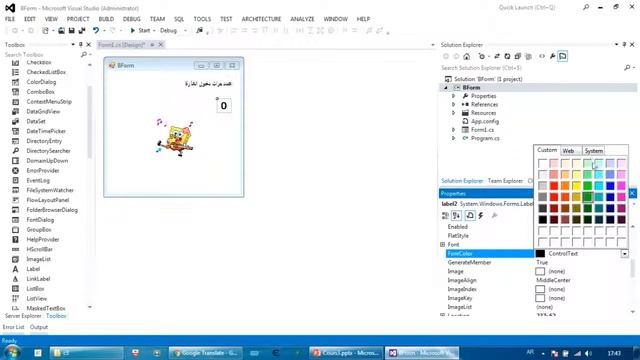Click the taskbar clock
Image resolution: width=640 pixels, height=360 pixels.
click(614, 353)
